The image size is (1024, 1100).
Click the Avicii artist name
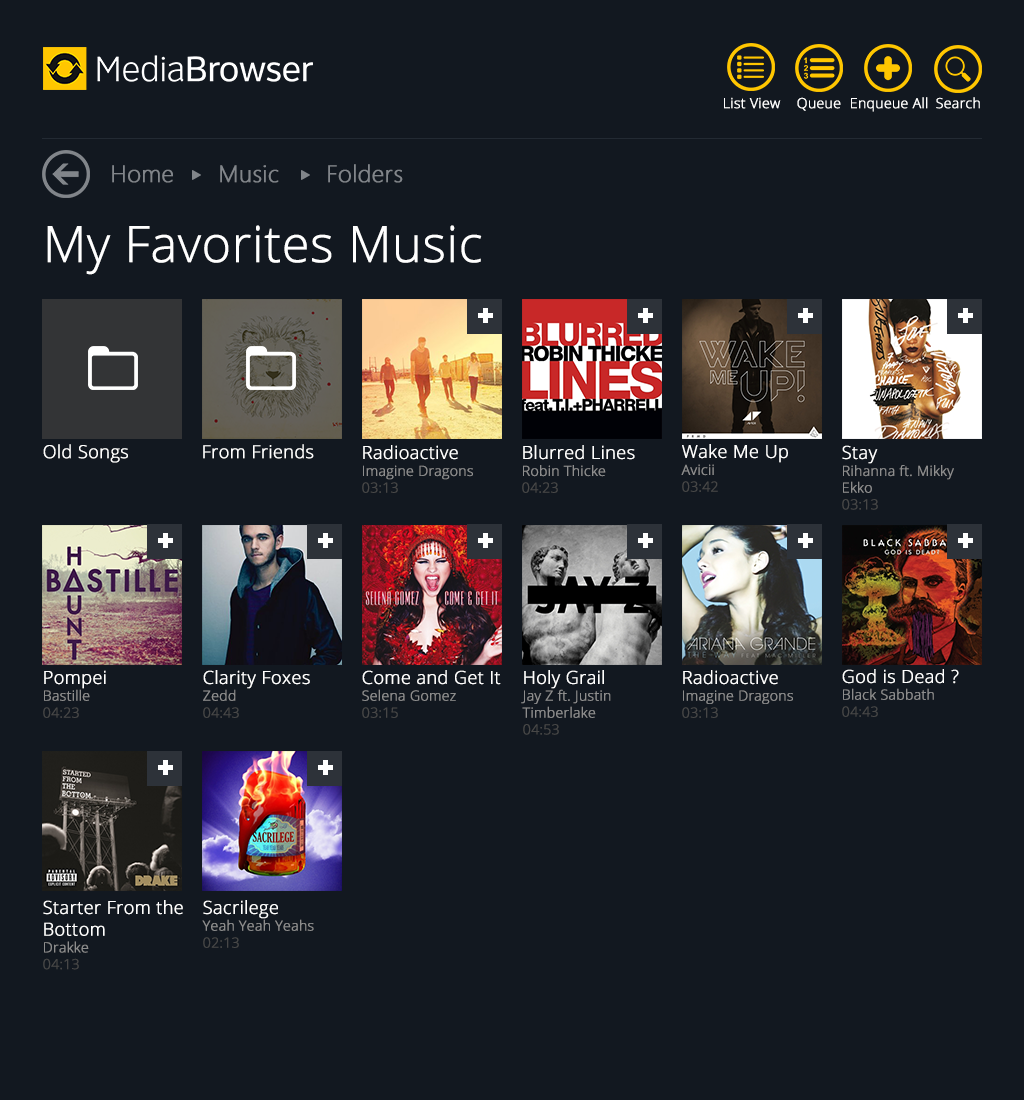(698, 470)
